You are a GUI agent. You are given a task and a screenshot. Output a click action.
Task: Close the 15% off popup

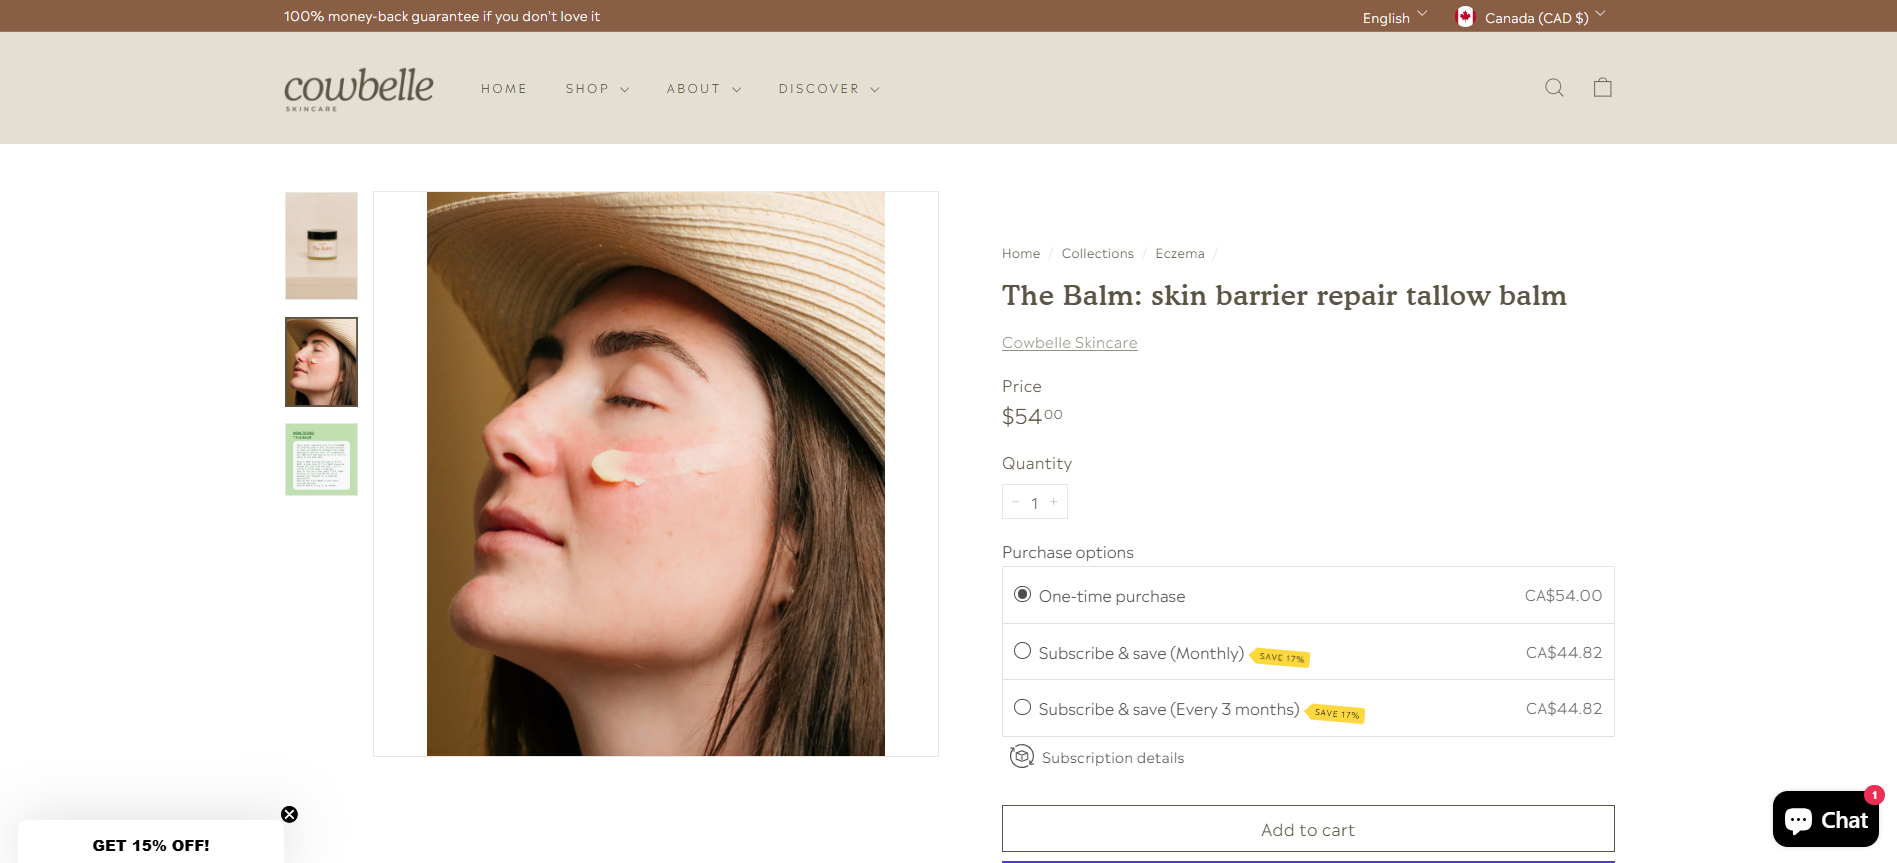pos(289,814)
